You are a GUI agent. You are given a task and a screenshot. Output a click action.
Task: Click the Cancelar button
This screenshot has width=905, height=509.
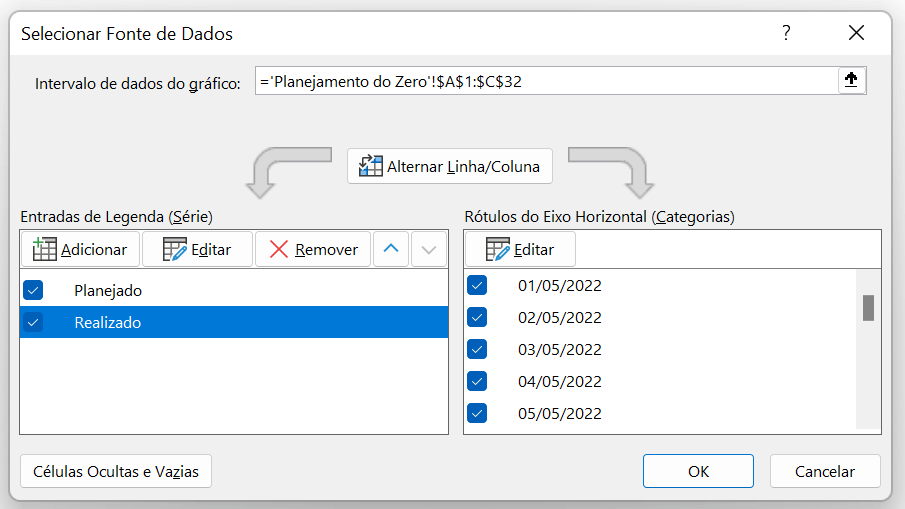click(x=824, y=471)
